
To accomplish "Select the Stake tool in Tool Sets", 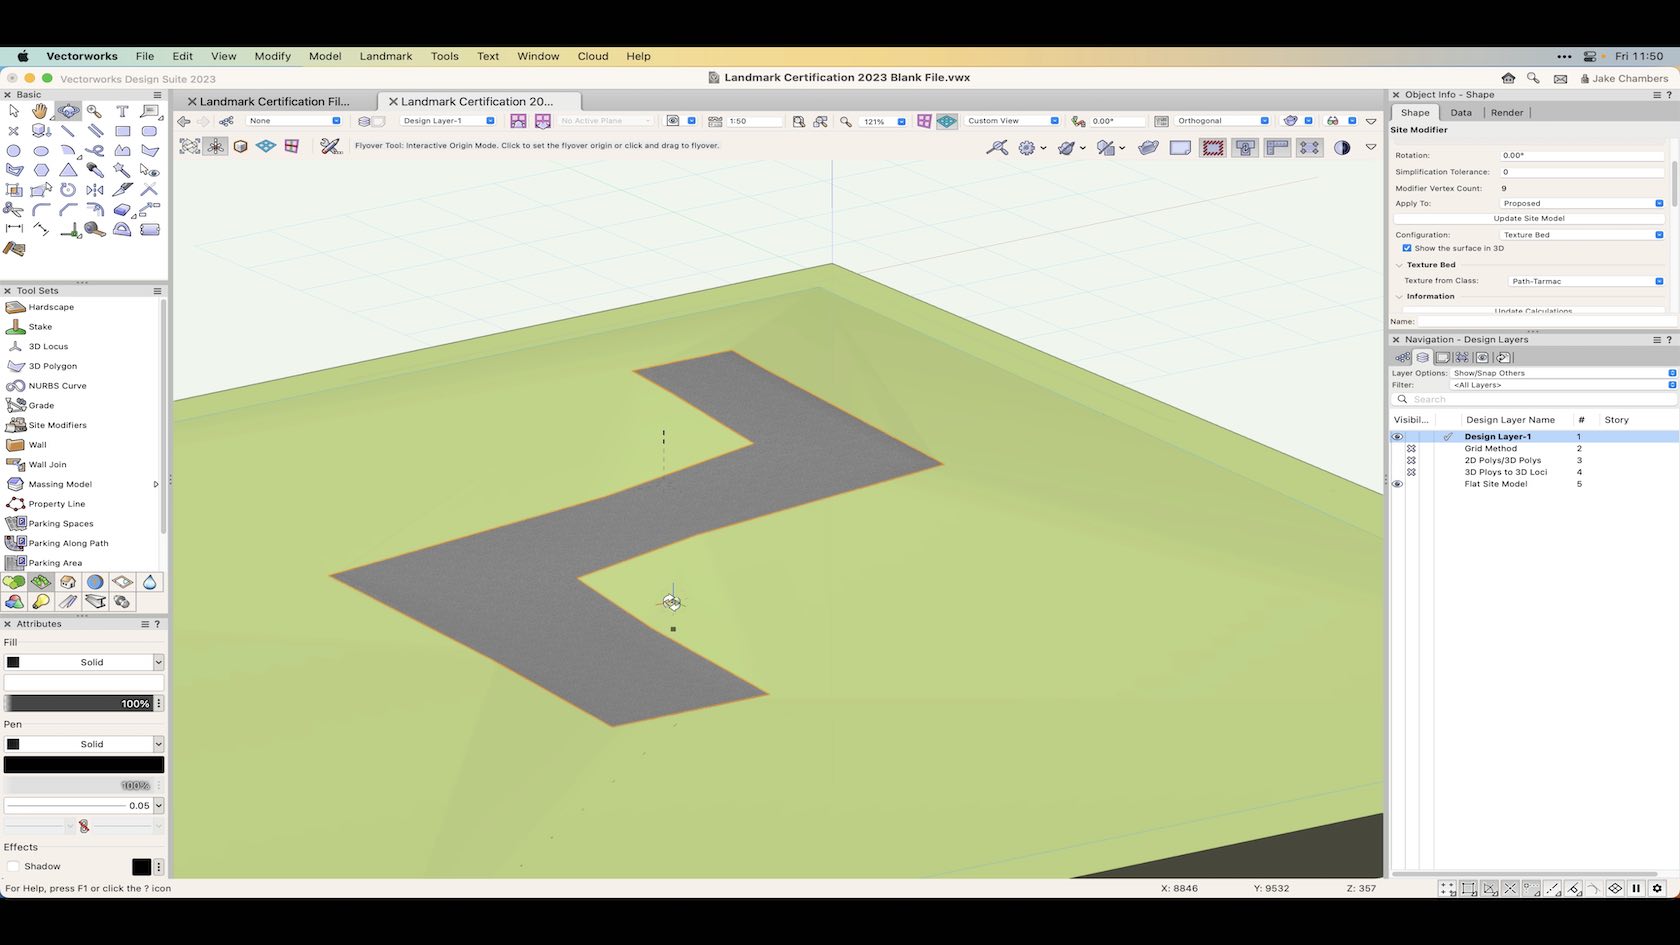I will click(40, 326).
